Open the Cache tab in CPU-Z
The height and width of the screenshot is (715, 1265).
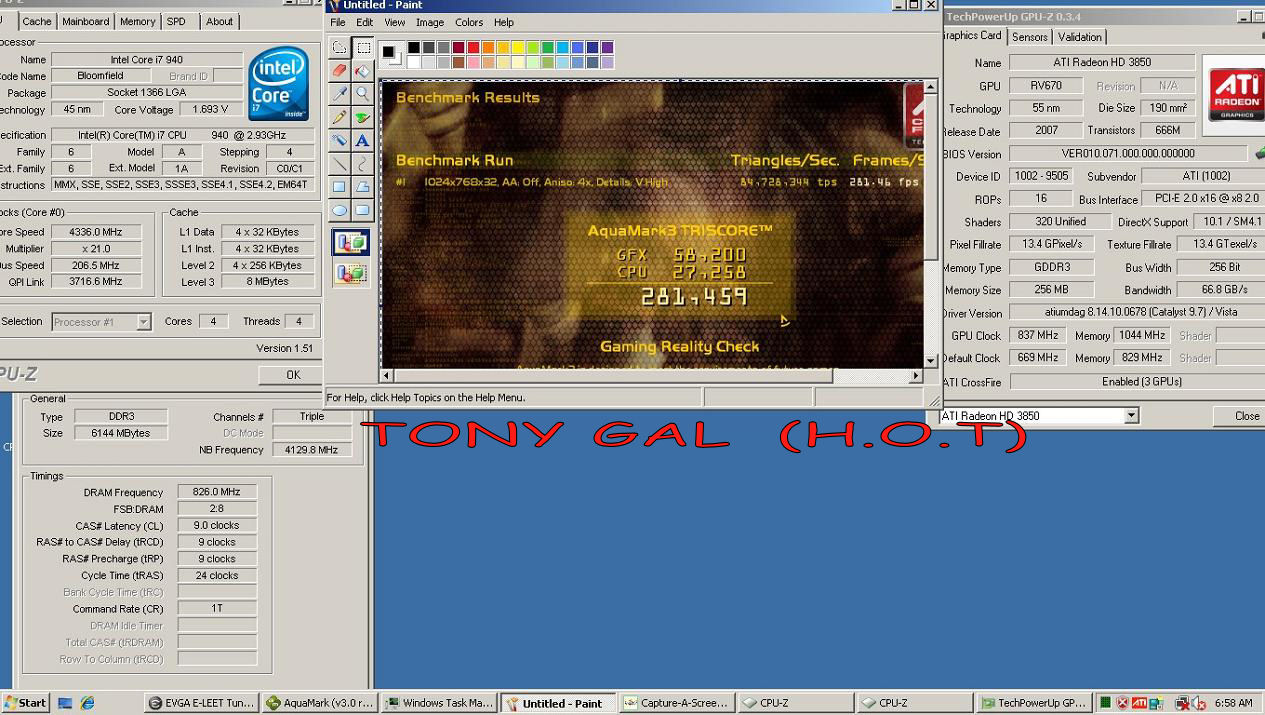[37, 21]
